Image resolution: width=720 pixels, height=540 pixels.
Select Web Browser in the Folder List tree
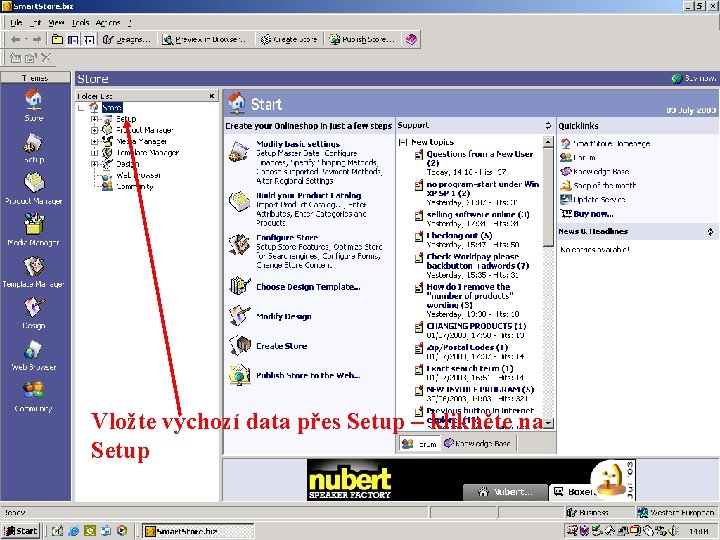[138, 175]
